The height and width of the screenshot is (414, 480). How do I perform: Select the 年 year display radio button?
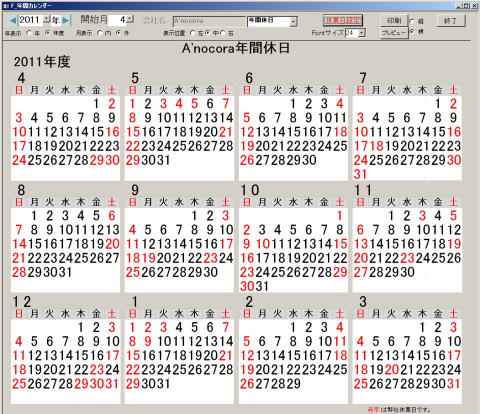pos(29,33)
